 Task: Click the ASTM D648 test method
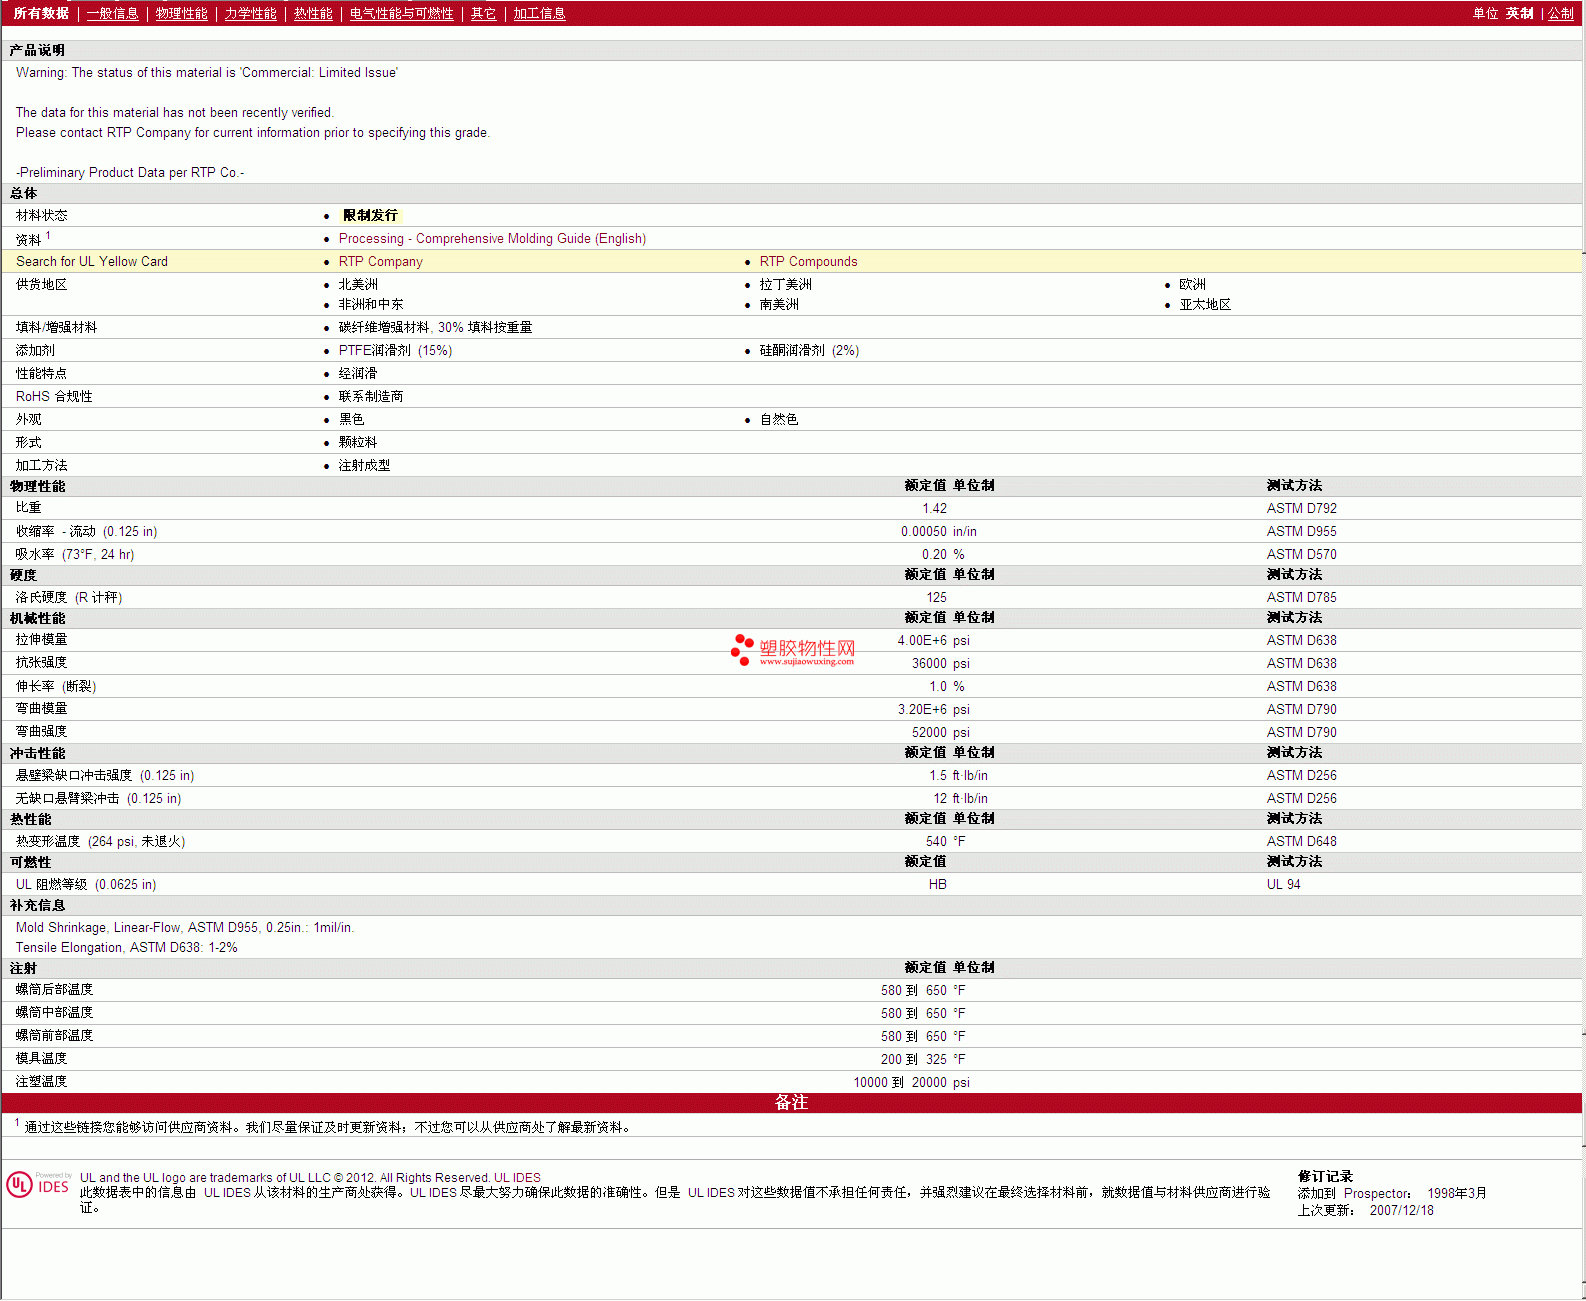tap(1302, 842)
